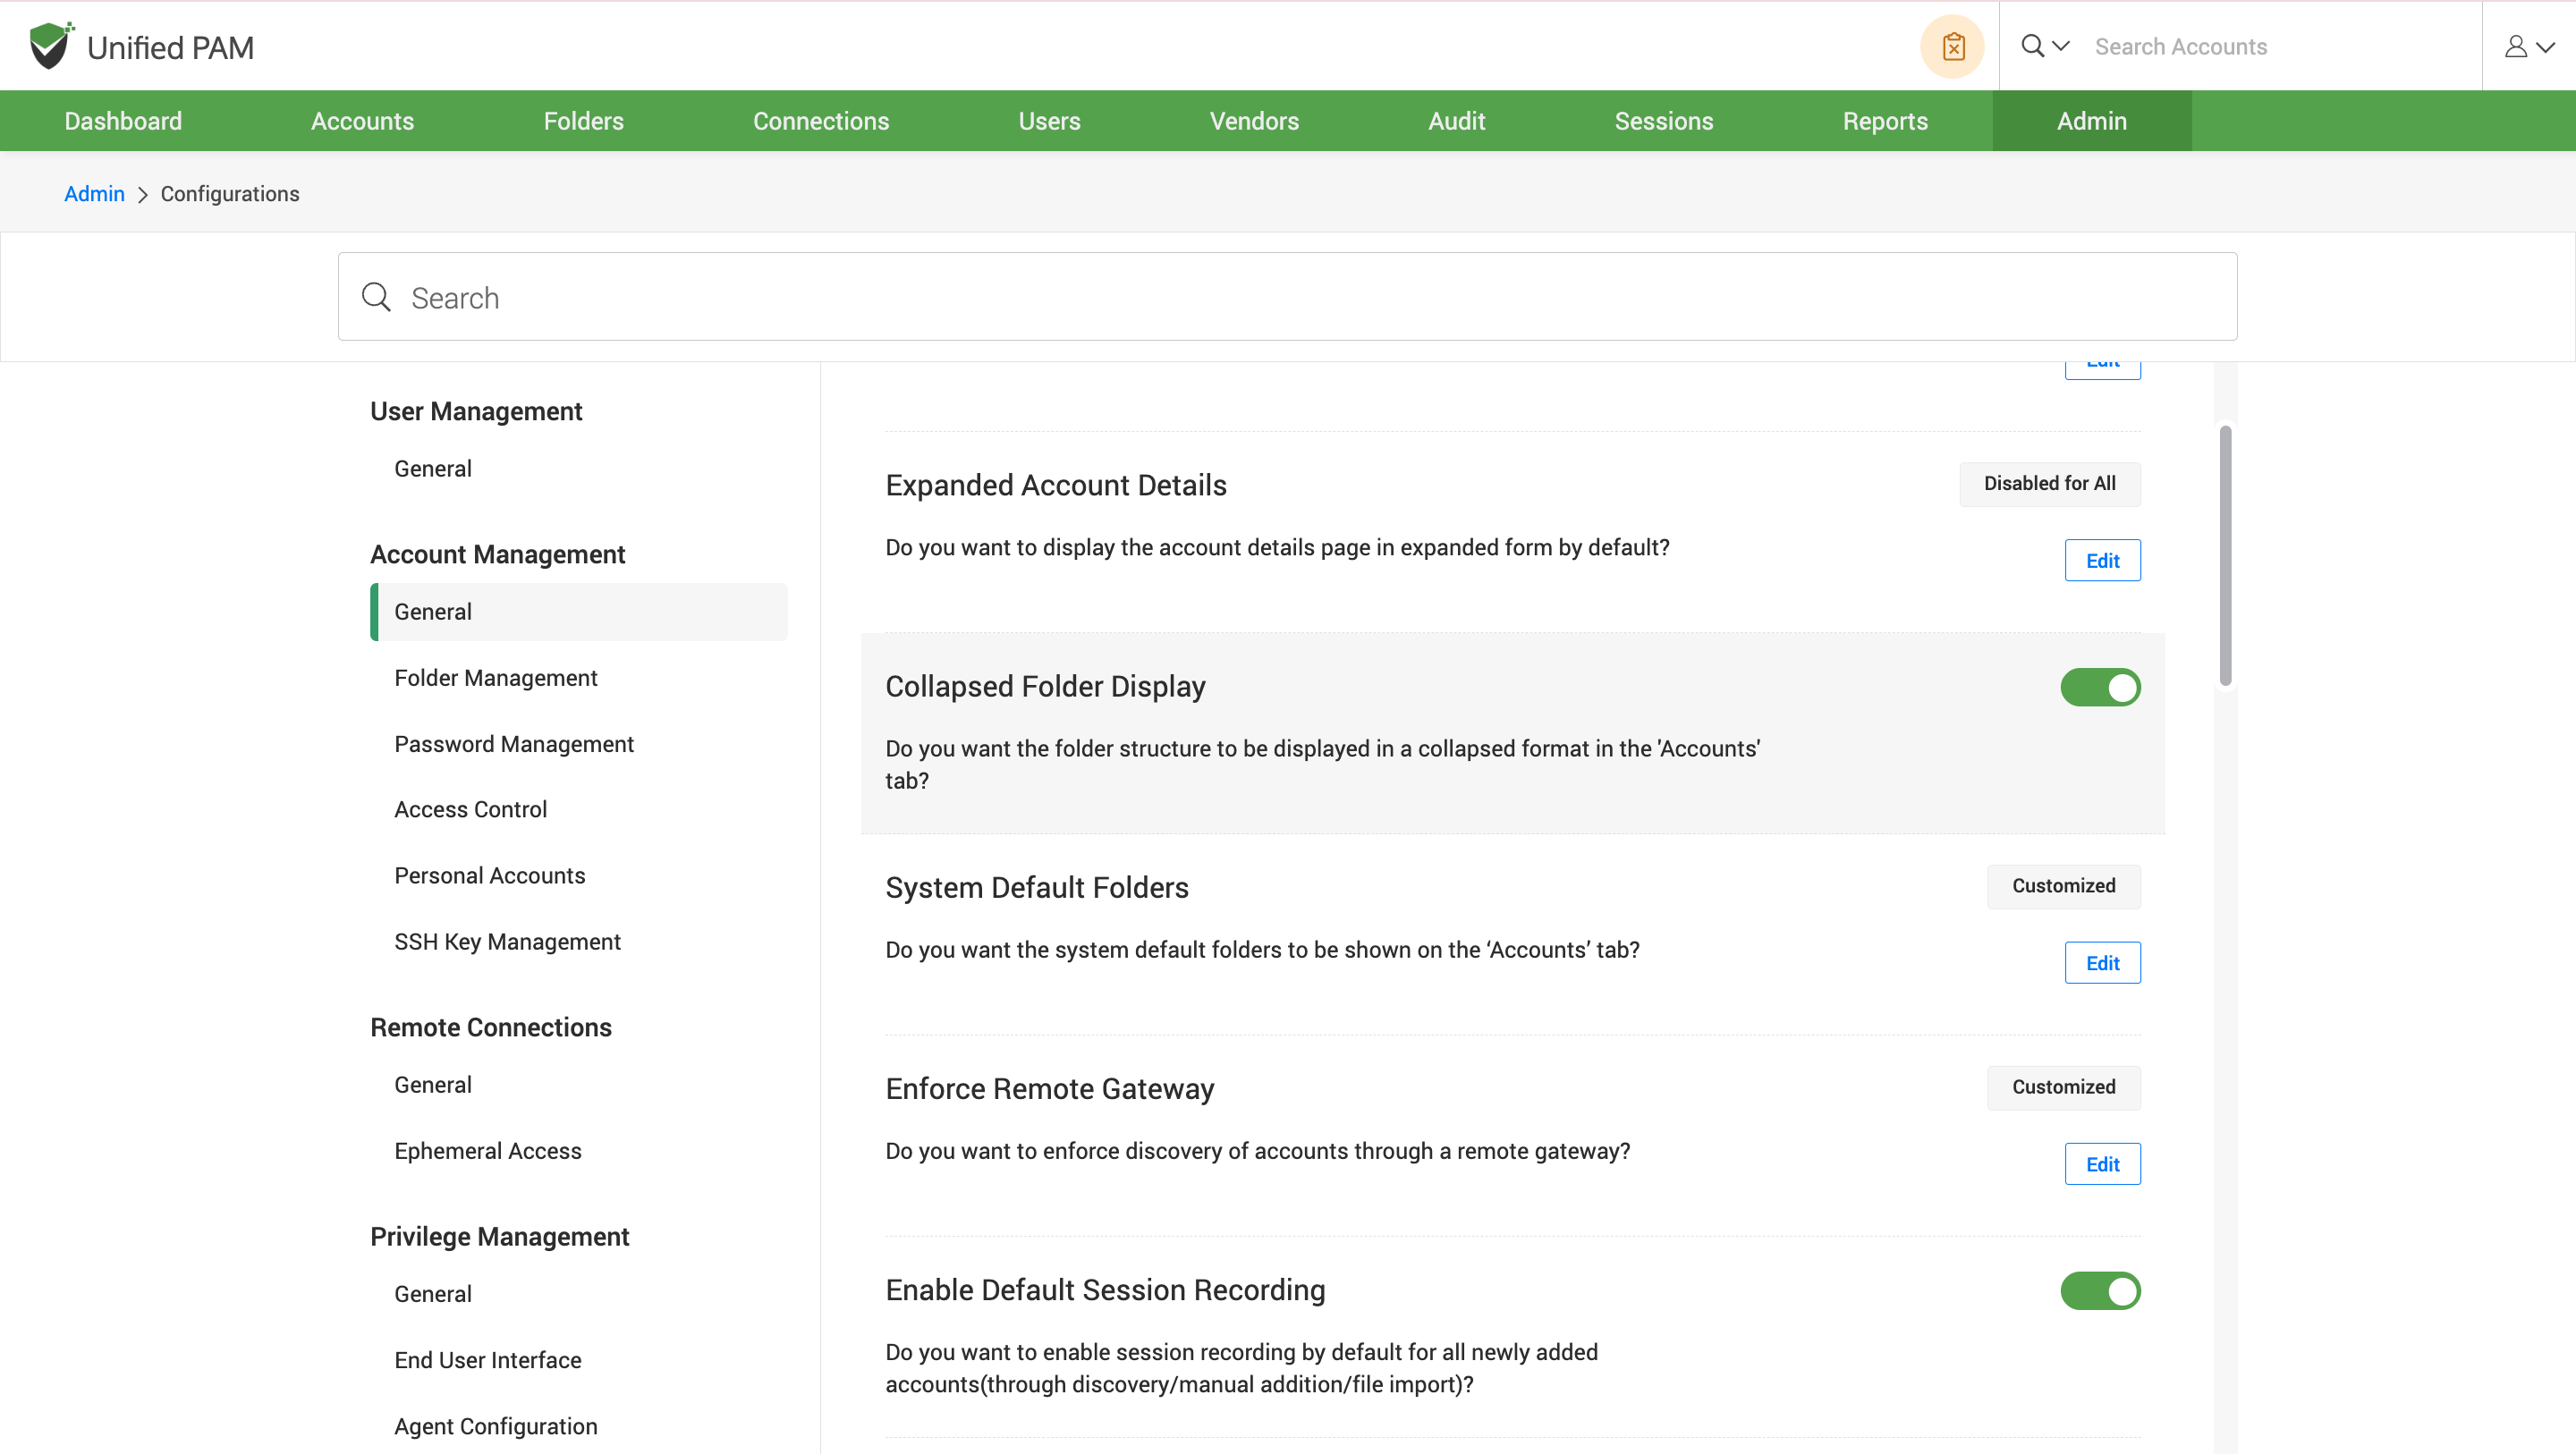Image resolution: width=2576 pixels, height=1454 pixels.
Task: Click the magnifier icon beside Search Accounts
Action: coord(2032,46)
